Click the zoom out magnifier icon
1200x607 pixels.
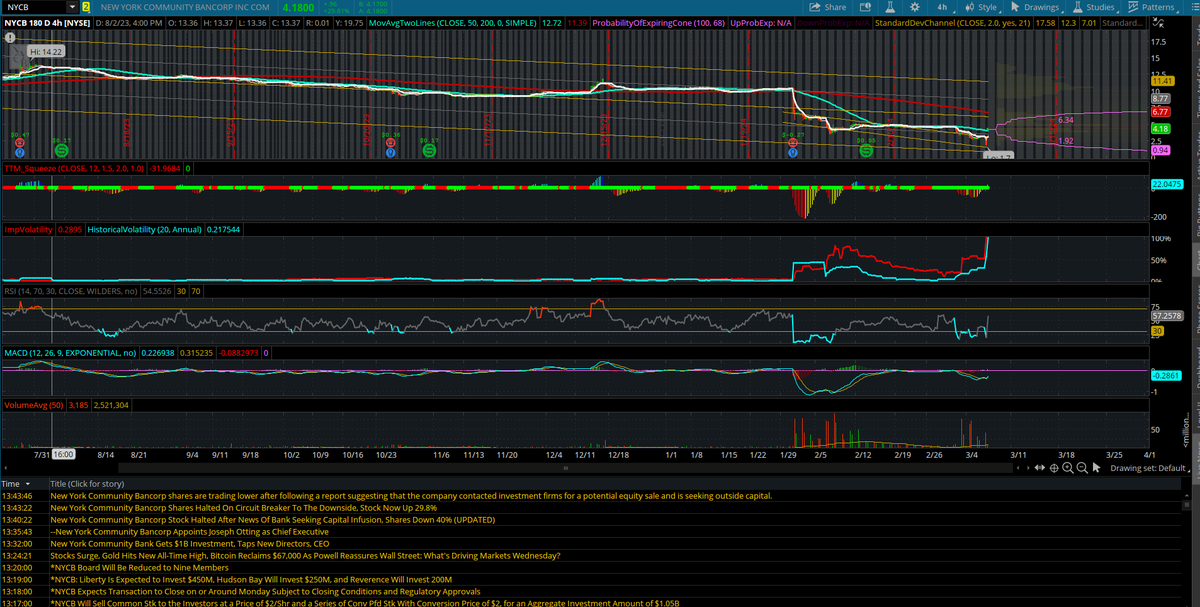click(x=1082, y=468)
